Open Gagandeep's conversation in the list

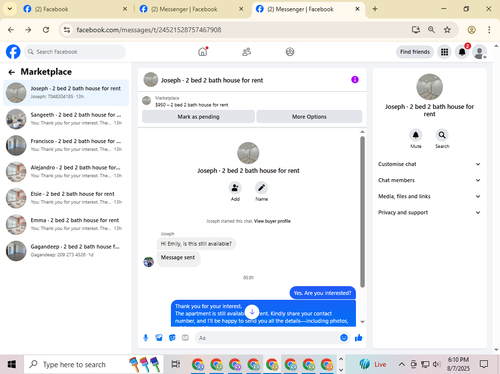pyautogui.click(x=66, y=251)
